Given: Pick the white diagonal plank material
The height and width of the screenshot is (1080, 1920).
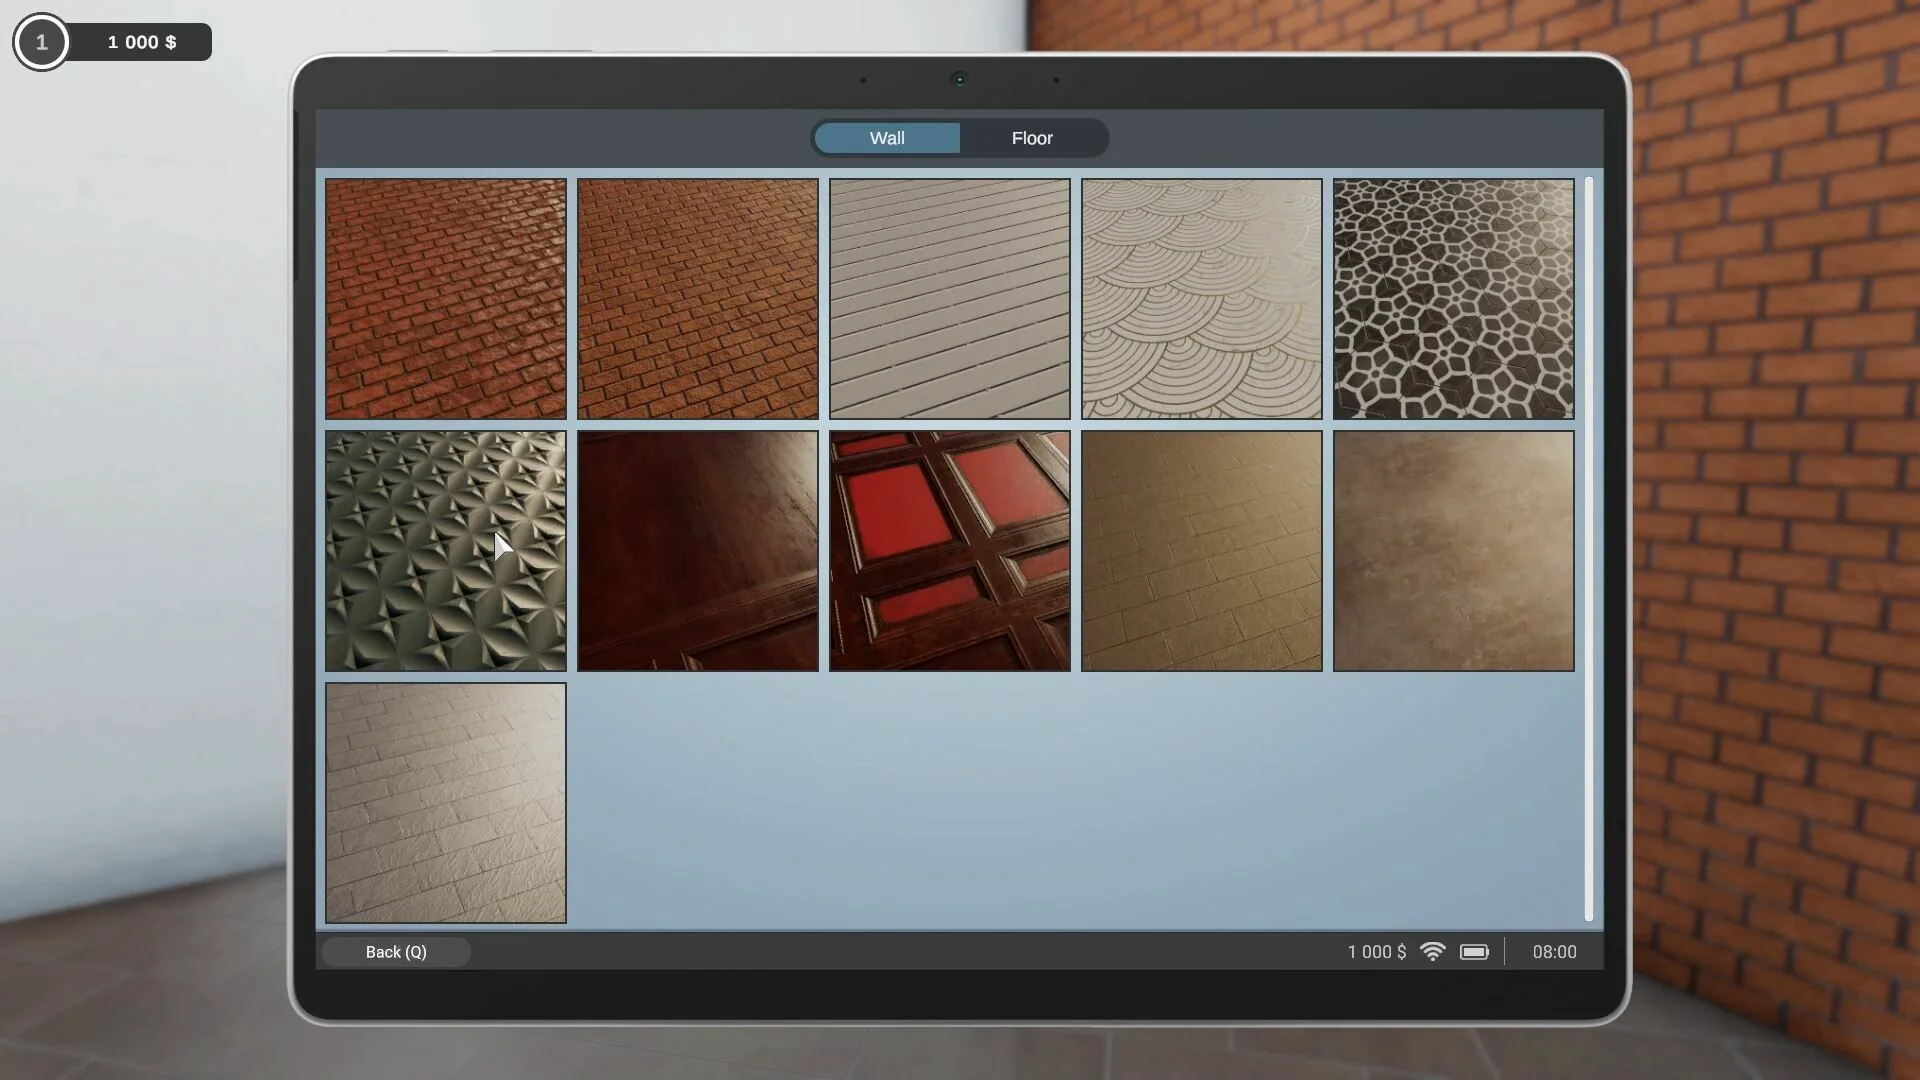Looking at the screenshot, I should point(949,299).
